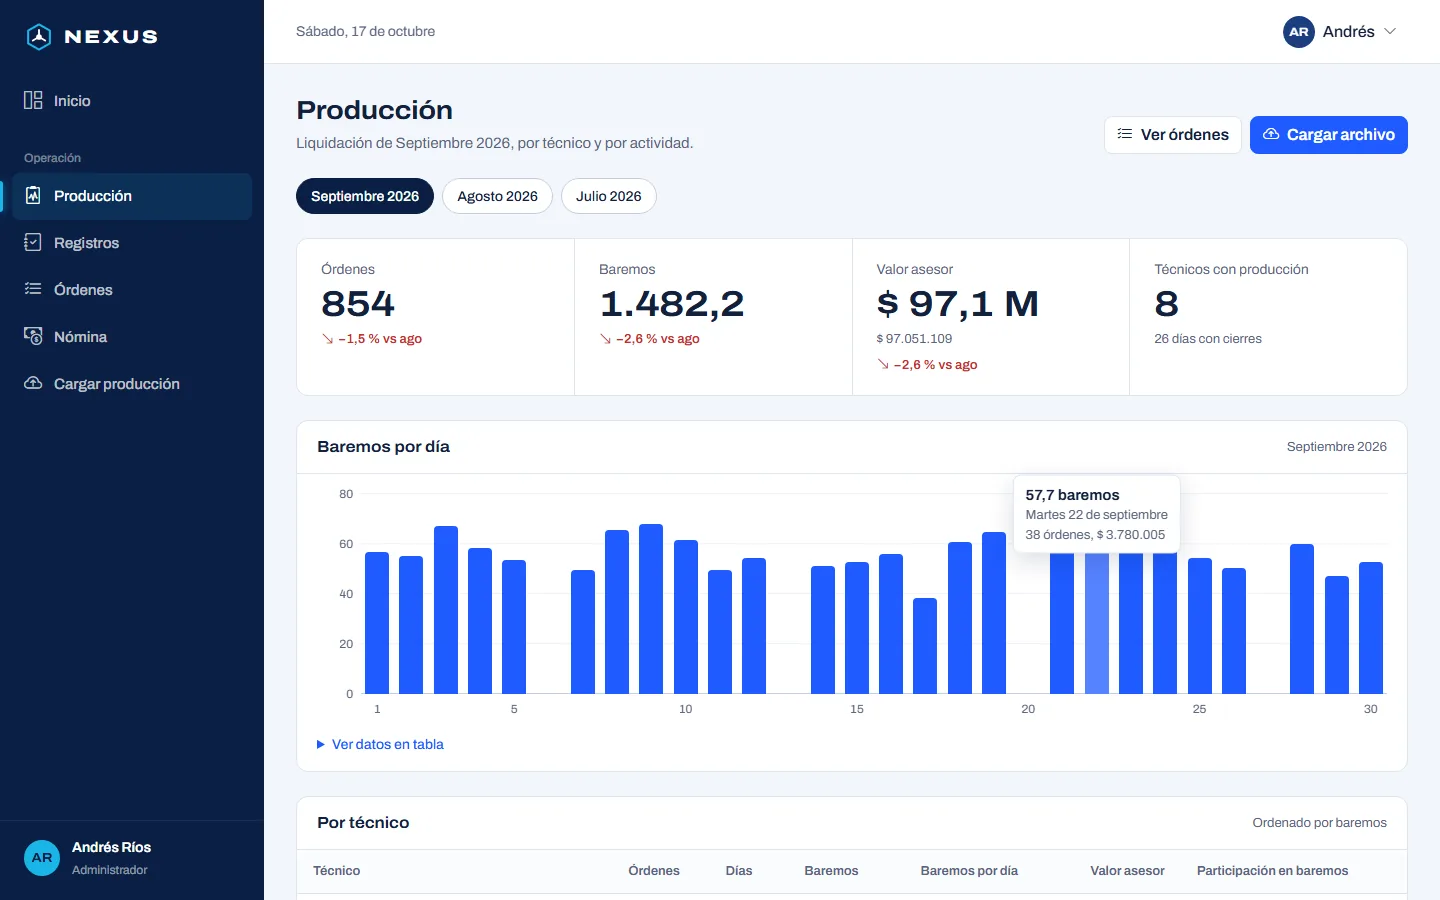Open the Registros checklist icon
Screen dimensions: 1440x900
tap(33, 242)
